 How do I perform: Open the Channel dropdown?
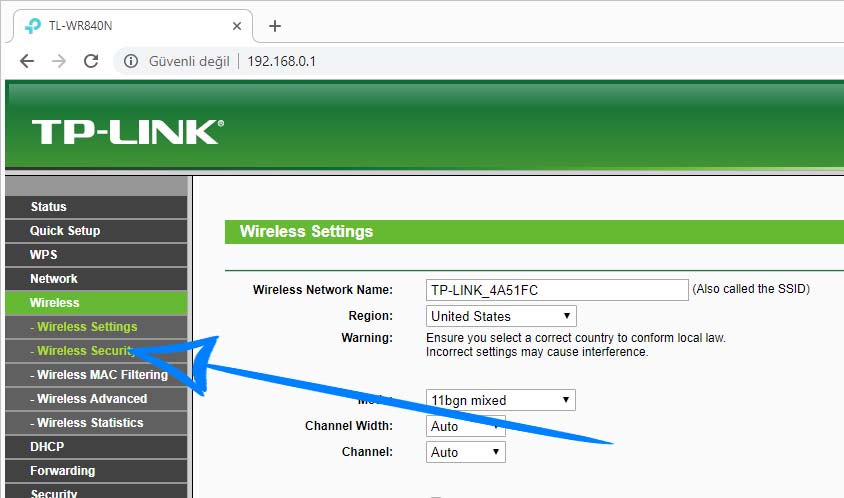point(466,452)
